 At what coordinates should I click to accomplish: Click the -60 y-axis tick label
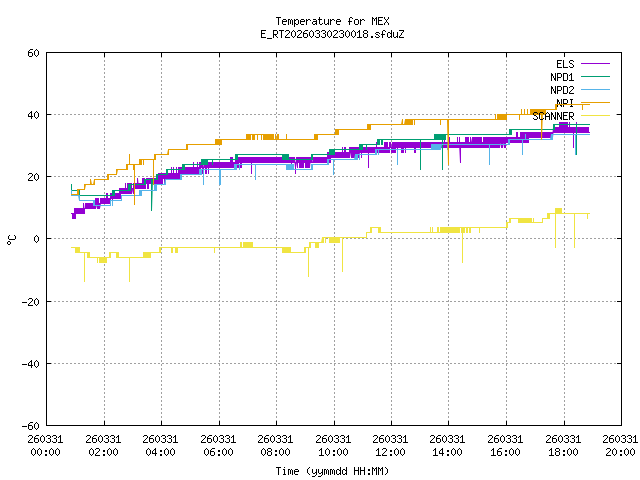(30, 425)
